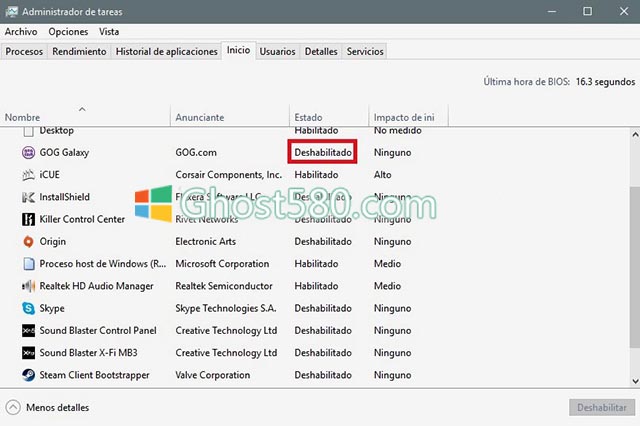640x426 pixels.
Task: Click Origin row's Deshabilitado status
Action: (323, 242)
